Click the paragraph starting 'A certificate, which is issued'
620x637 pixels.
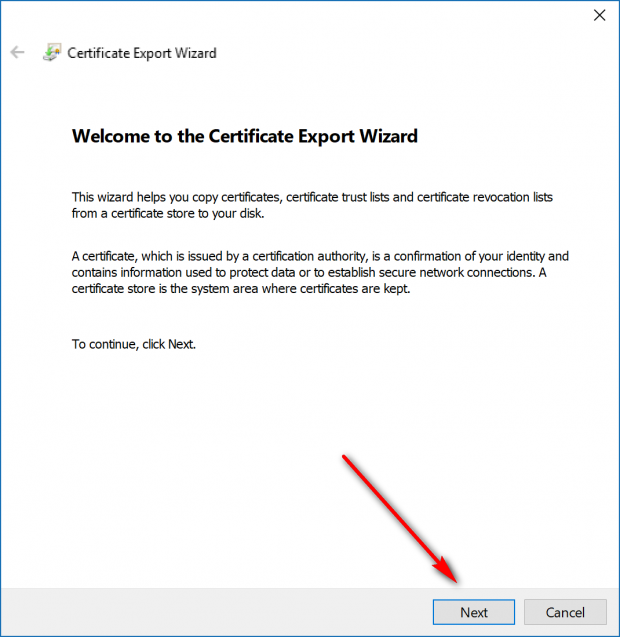(320, 272)
